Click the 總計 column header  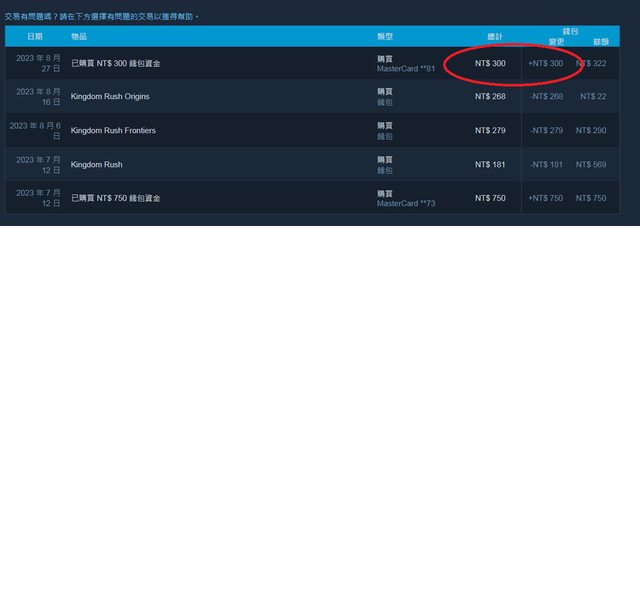point(494,36)
